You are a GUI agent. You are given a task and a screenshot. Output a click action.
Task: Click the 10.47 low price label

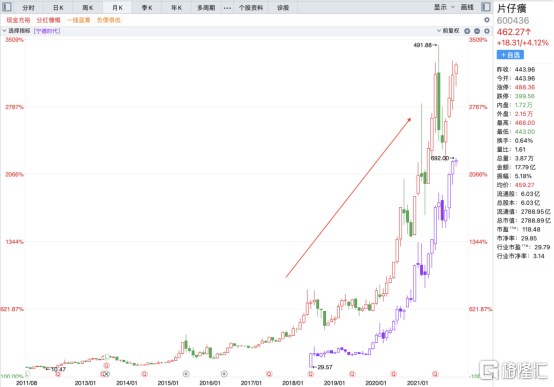click(x=58, y=369)
